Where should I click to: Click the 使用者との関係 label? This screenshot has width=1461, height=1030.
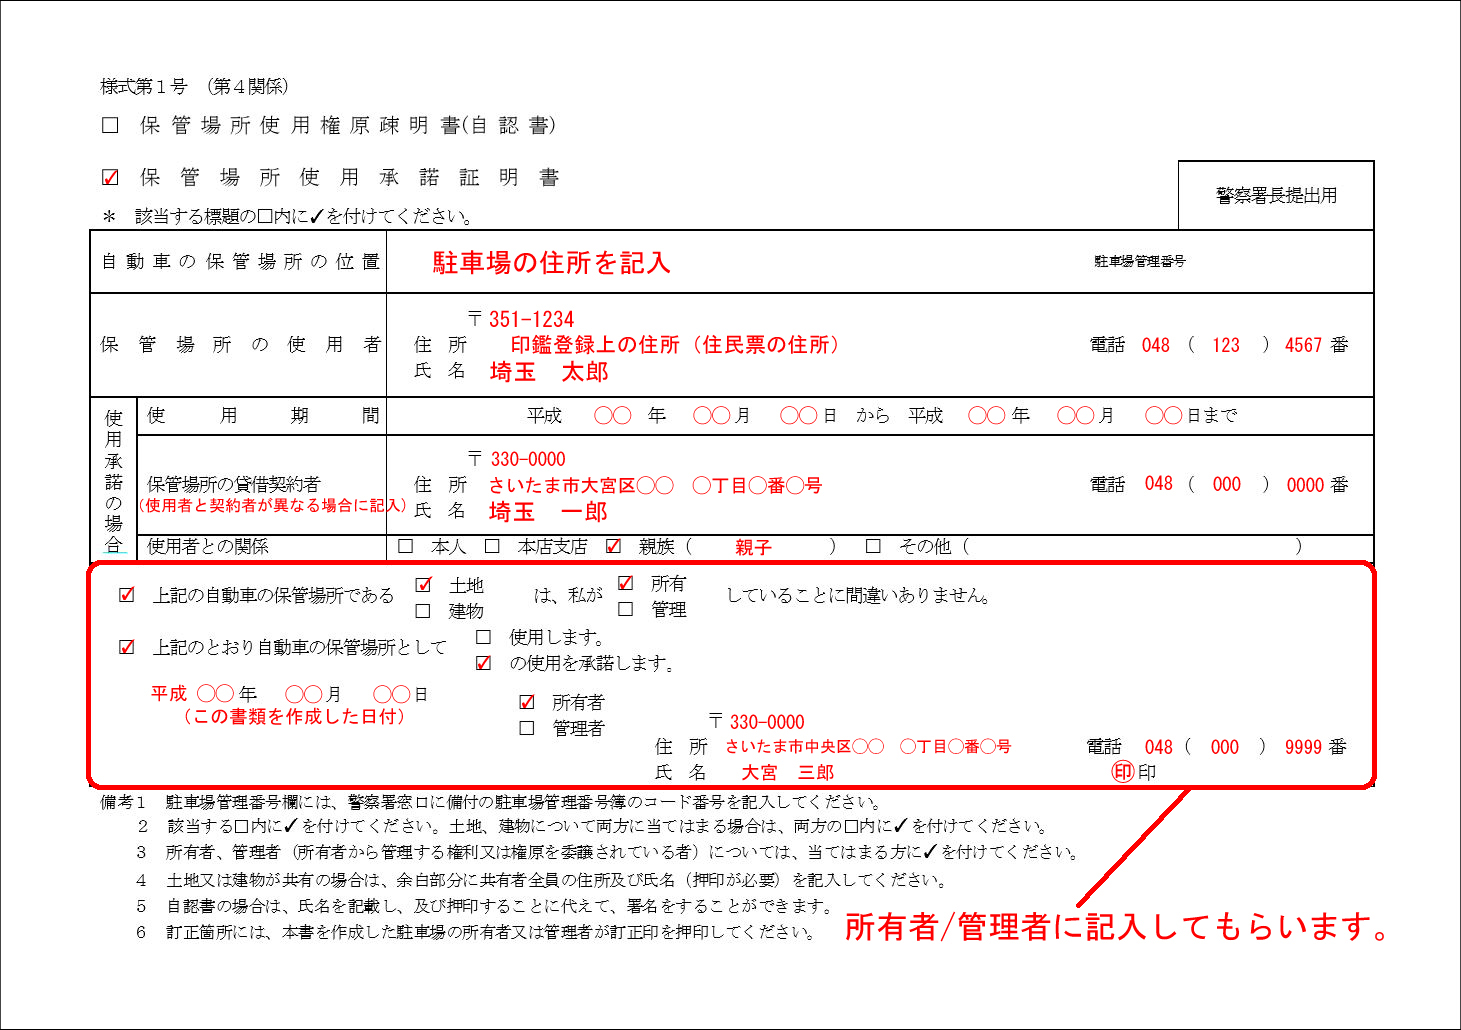pyautogui.click(x=208, y=547)
